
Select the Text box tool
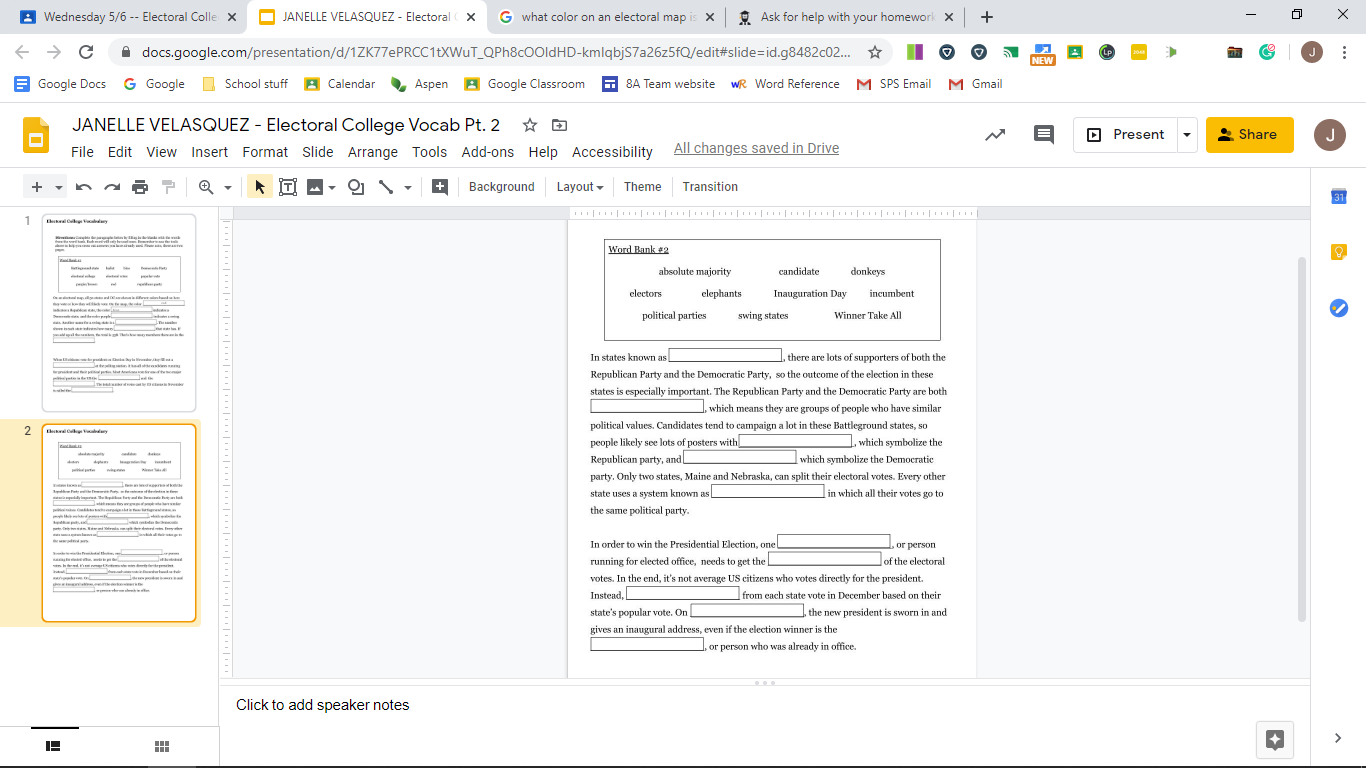coord(288,187)
